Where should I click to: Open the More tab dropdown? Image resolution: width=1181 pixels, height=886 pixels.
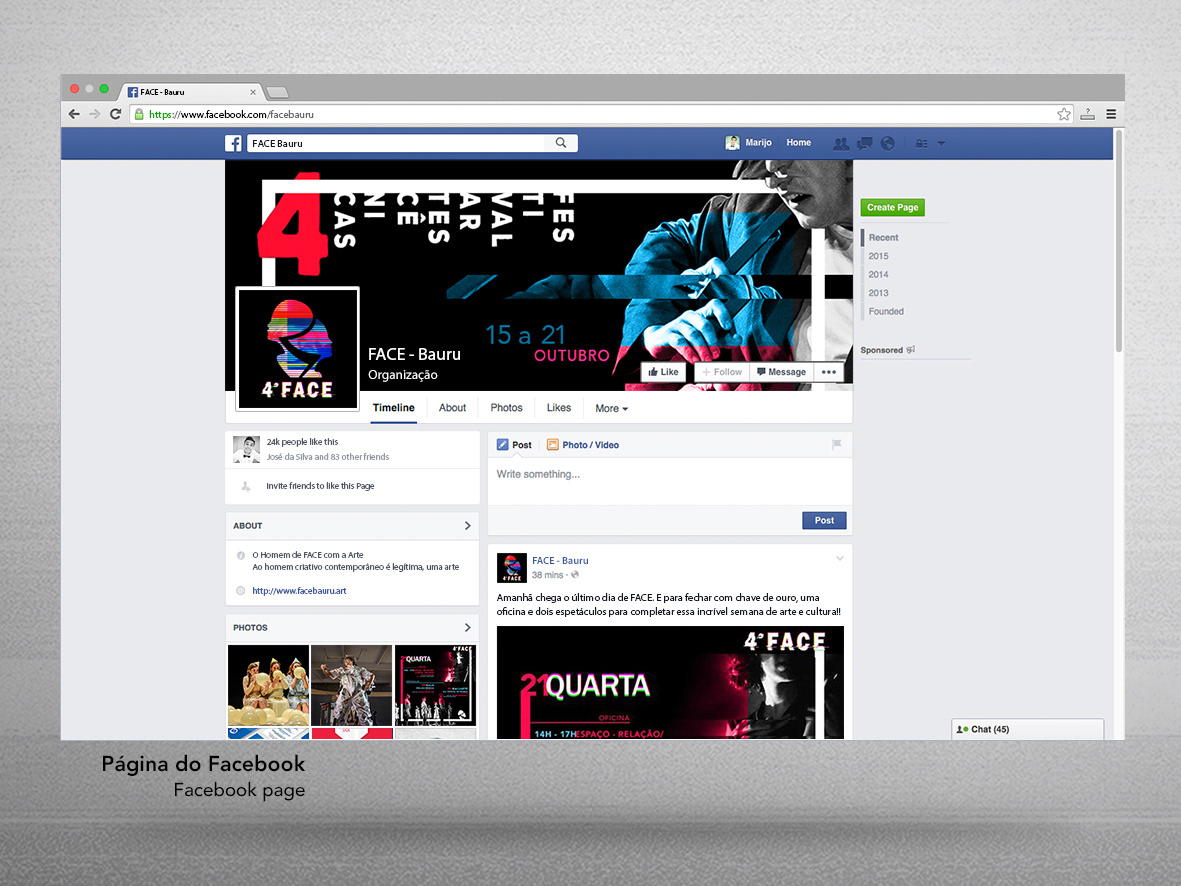click(611, 408)
